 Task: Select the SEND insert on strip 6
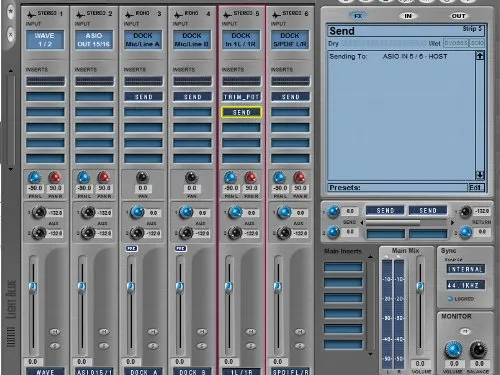[290, 97]
